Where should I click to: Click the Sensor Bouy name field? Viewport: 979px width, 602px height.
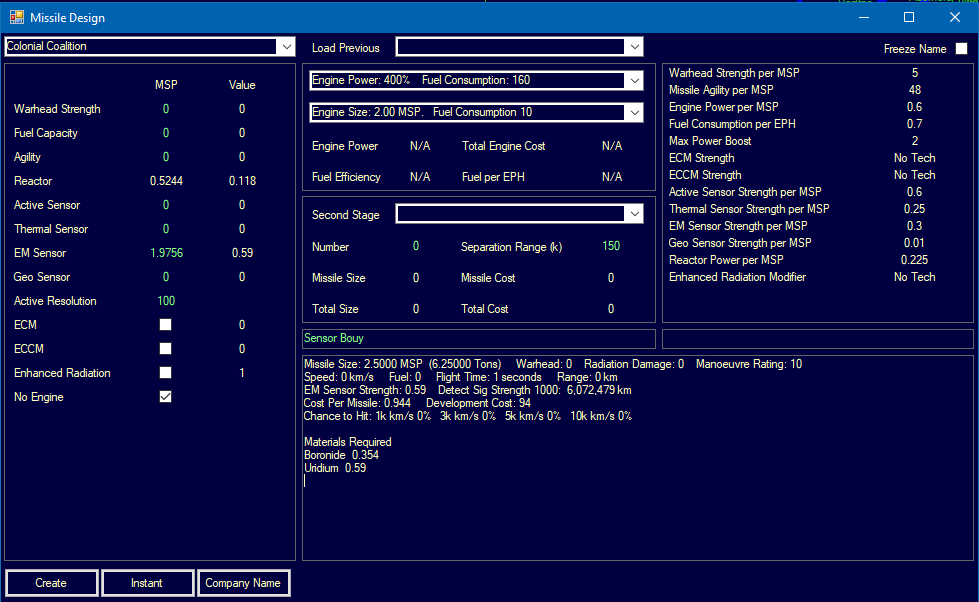click(x=478, y=338)
